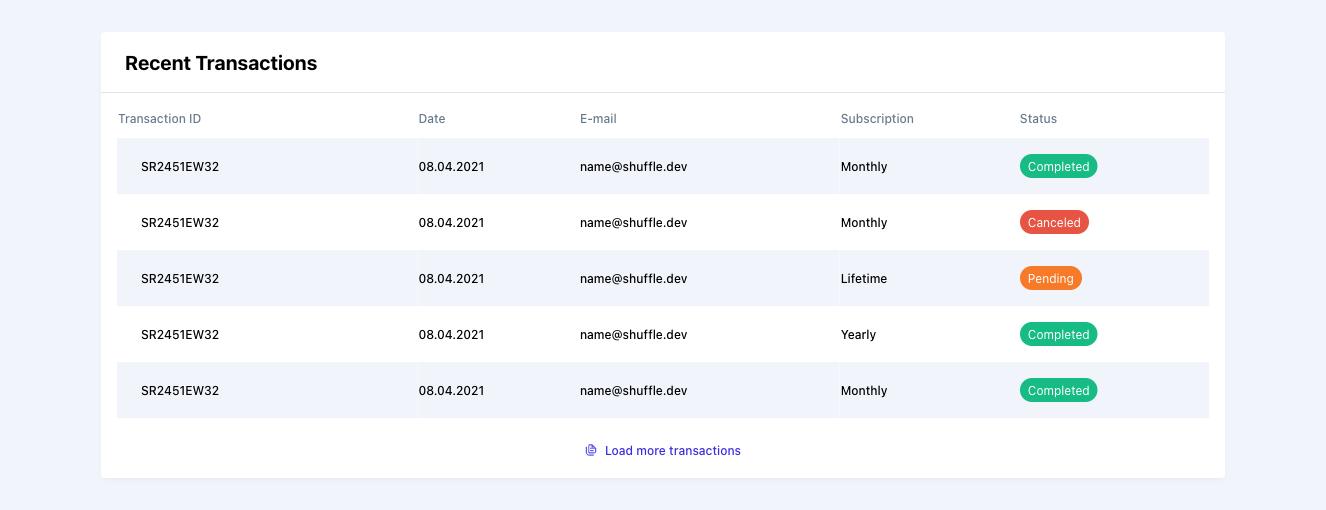Click the date in the Pending row
Viewport: 1326px width, 510px height.
[x=451, y=279]
